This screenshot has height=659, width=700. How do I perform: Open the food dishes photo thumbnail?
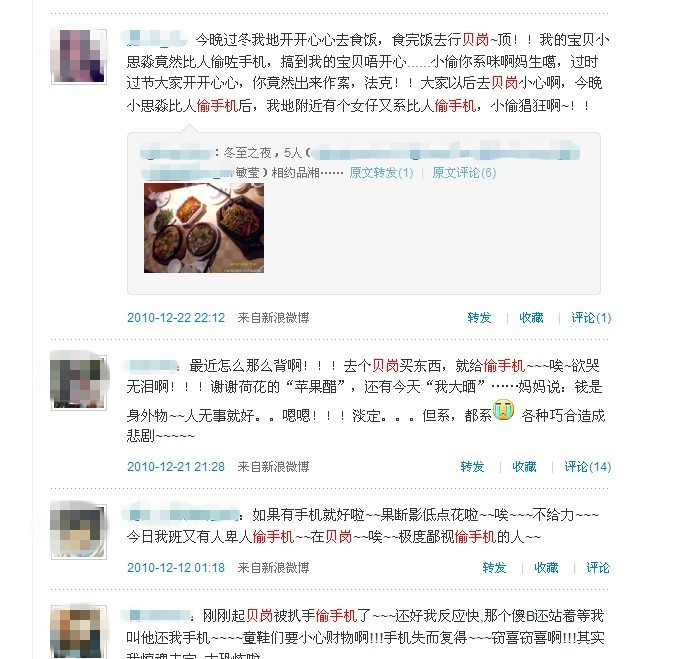tap(204, 228)
